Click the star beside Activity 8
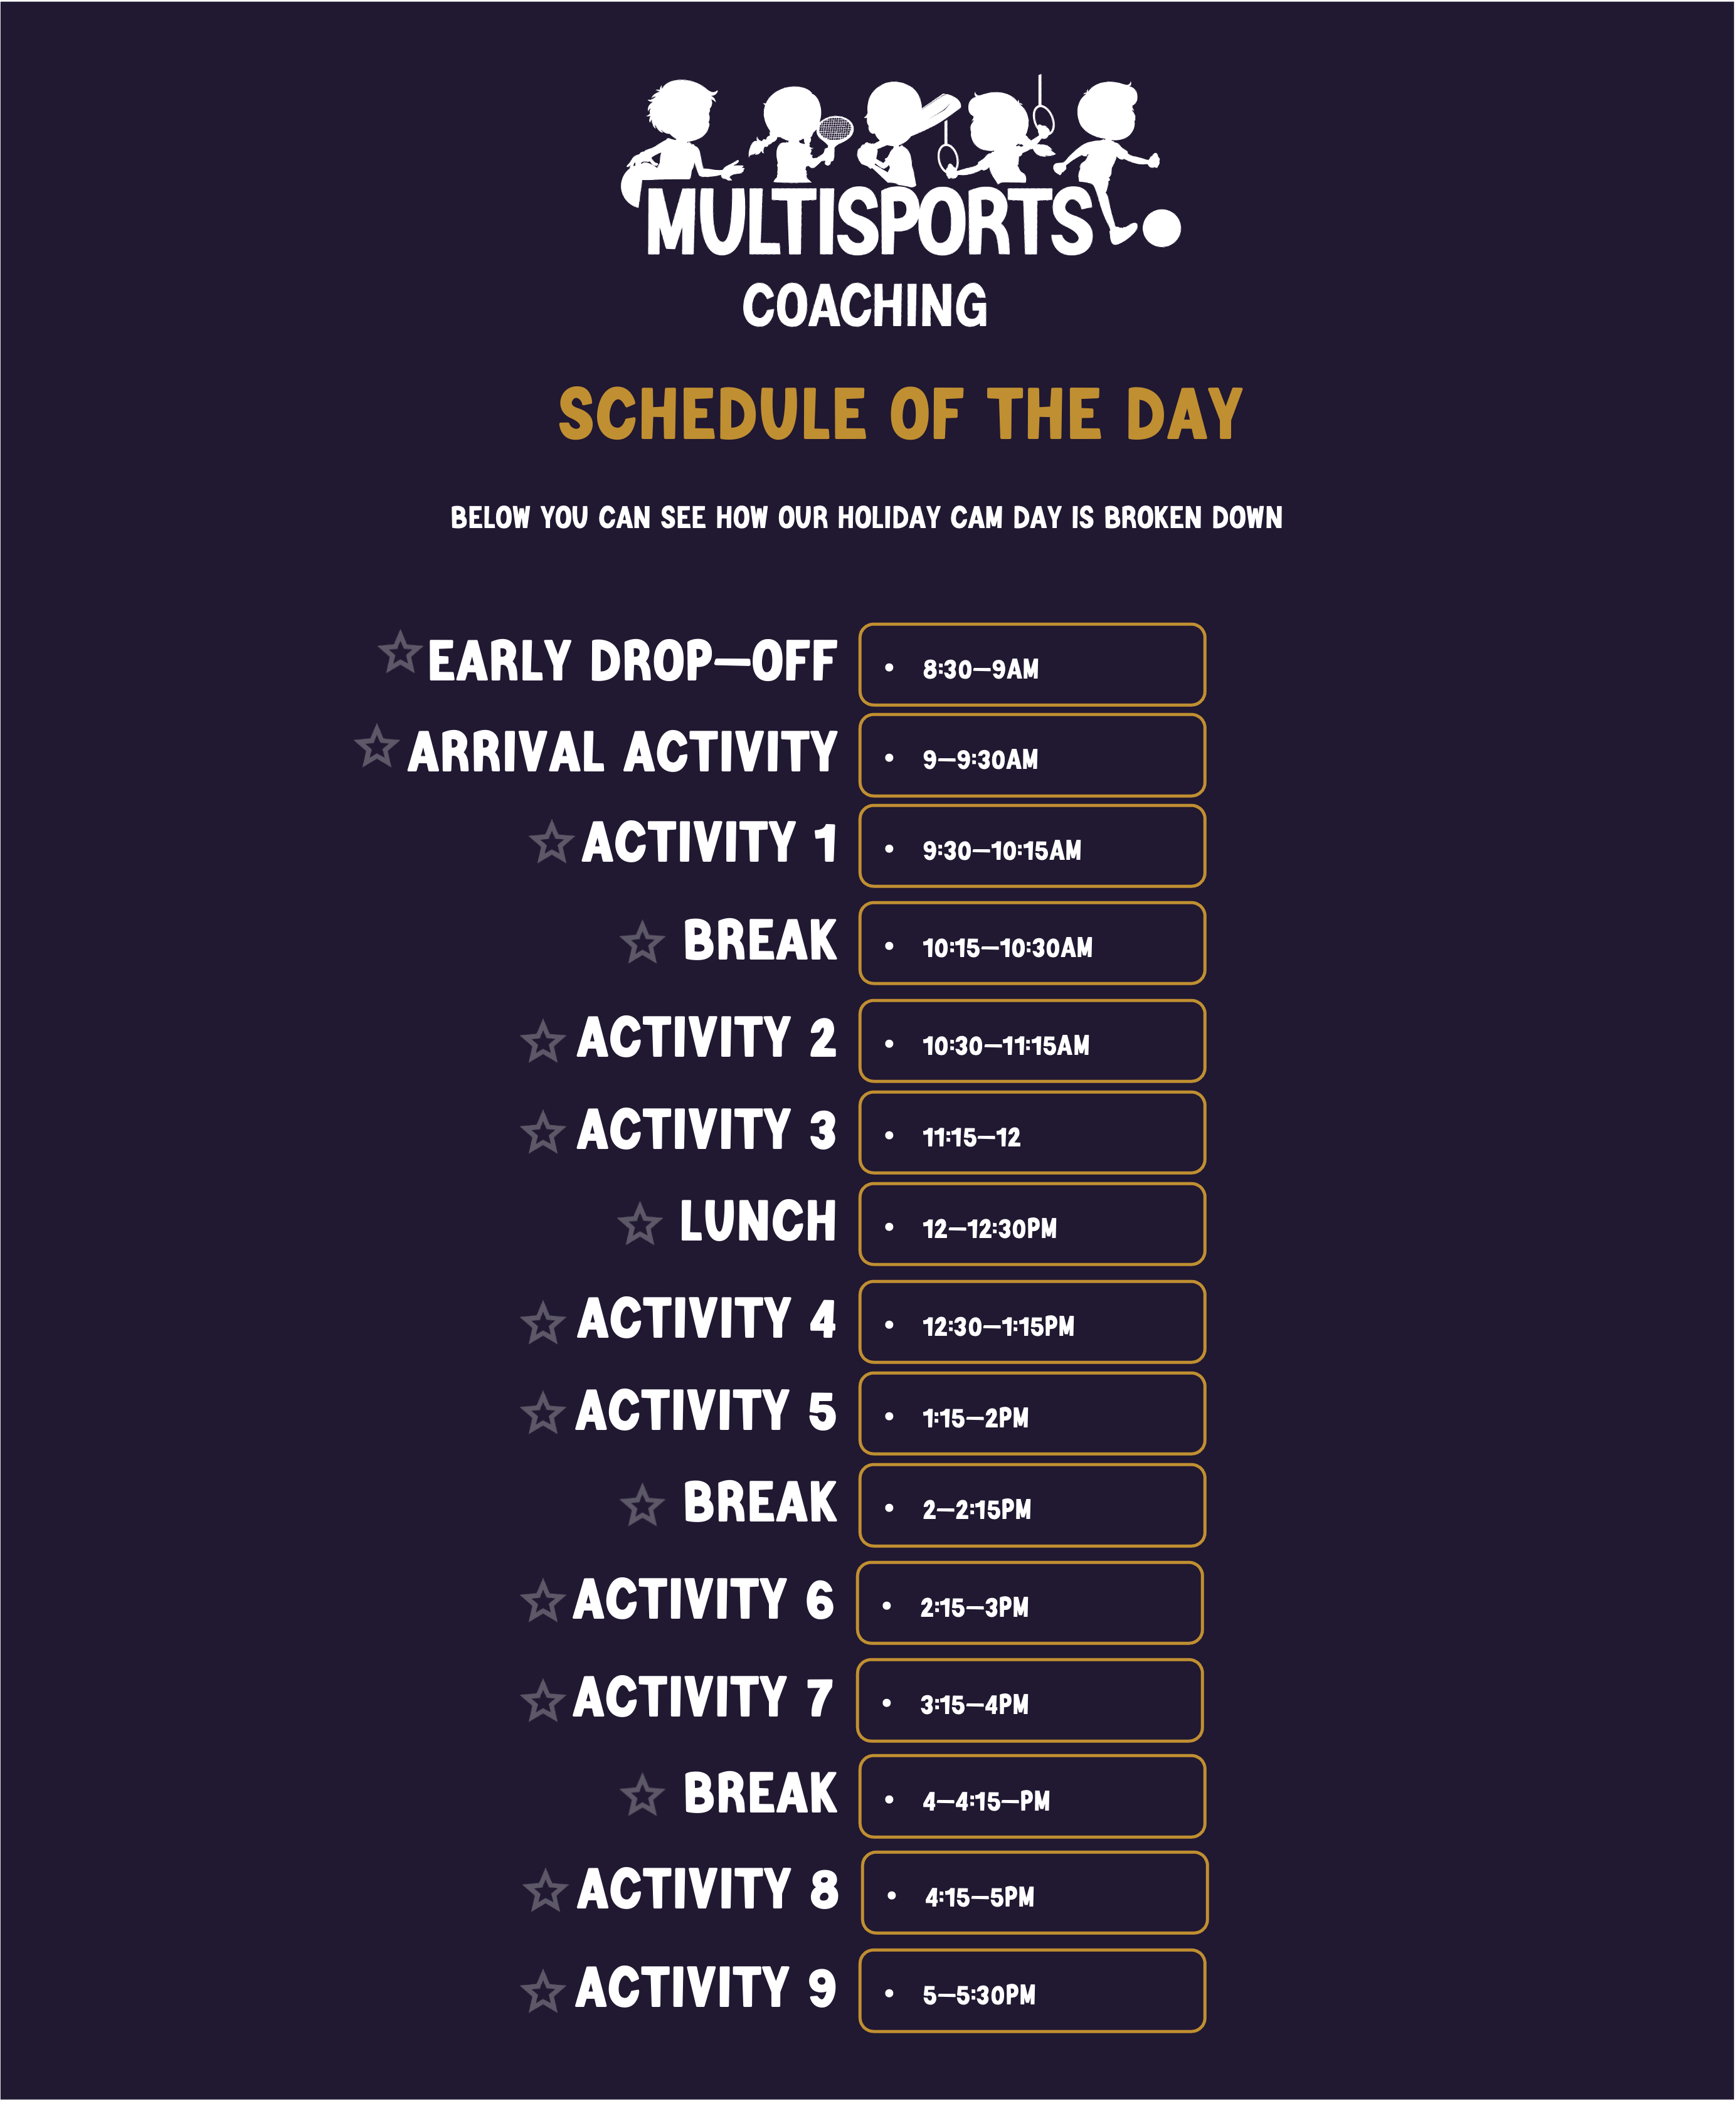Image resolution: width=1736 pixels, height=2101 pixels. (x=546, y=1891)
